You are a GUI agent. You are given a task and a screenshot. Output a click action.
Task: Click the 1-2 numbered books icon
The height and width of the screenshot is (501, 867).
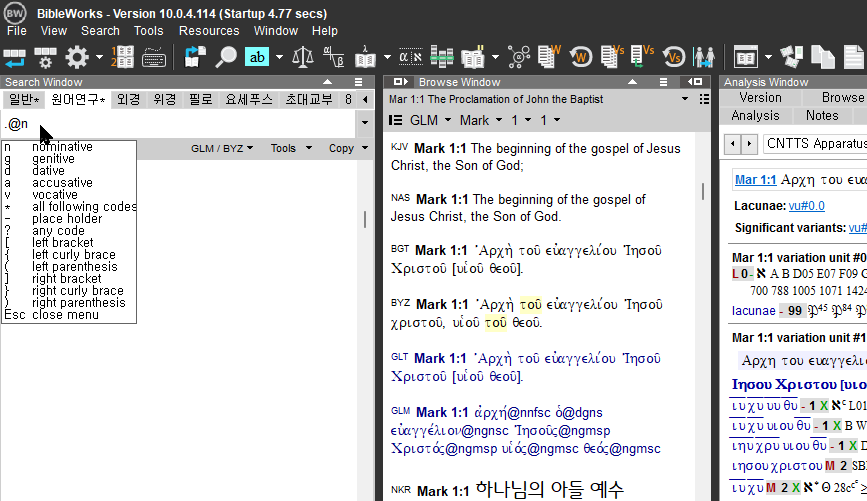click(x=122, y=56)
